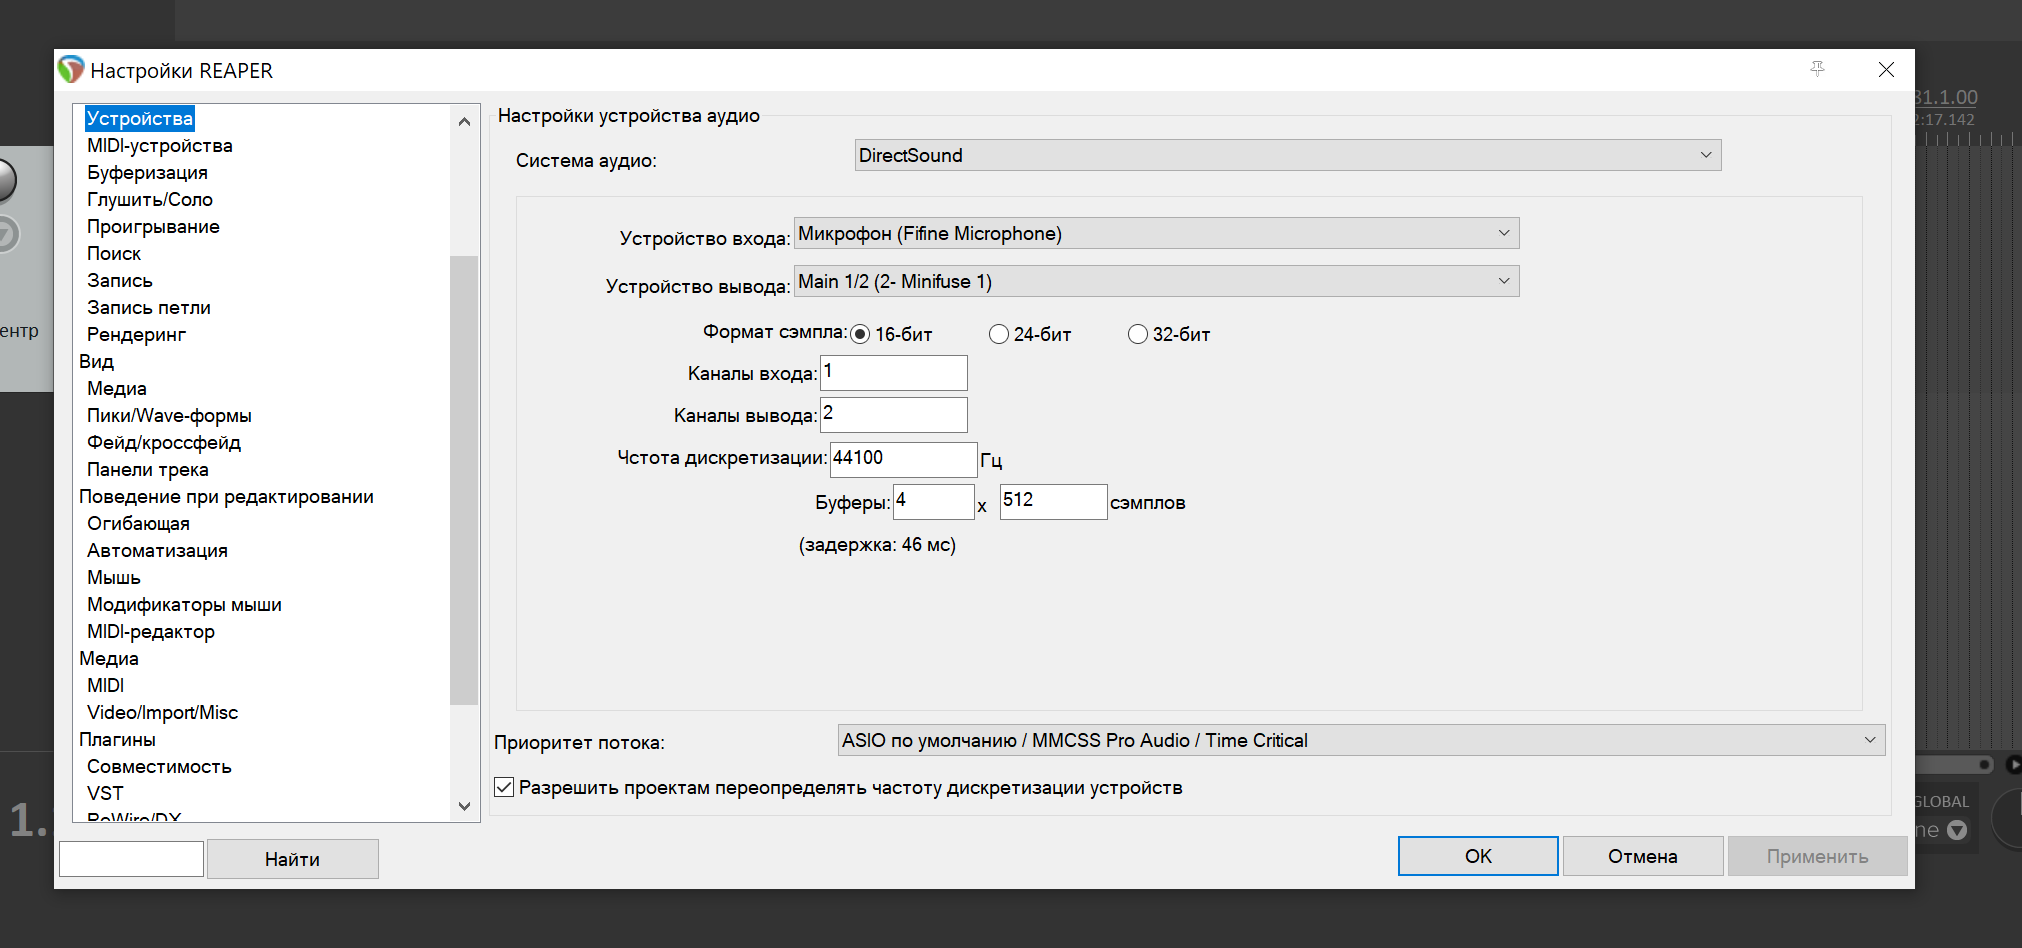Open Запись settings page

[120, 281]
